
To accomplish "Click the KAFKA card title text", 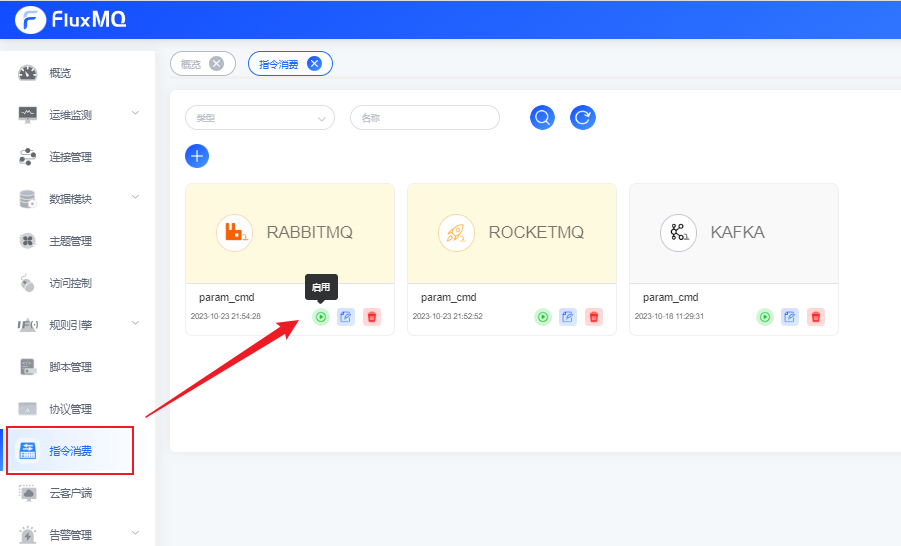I will [737, 232].
